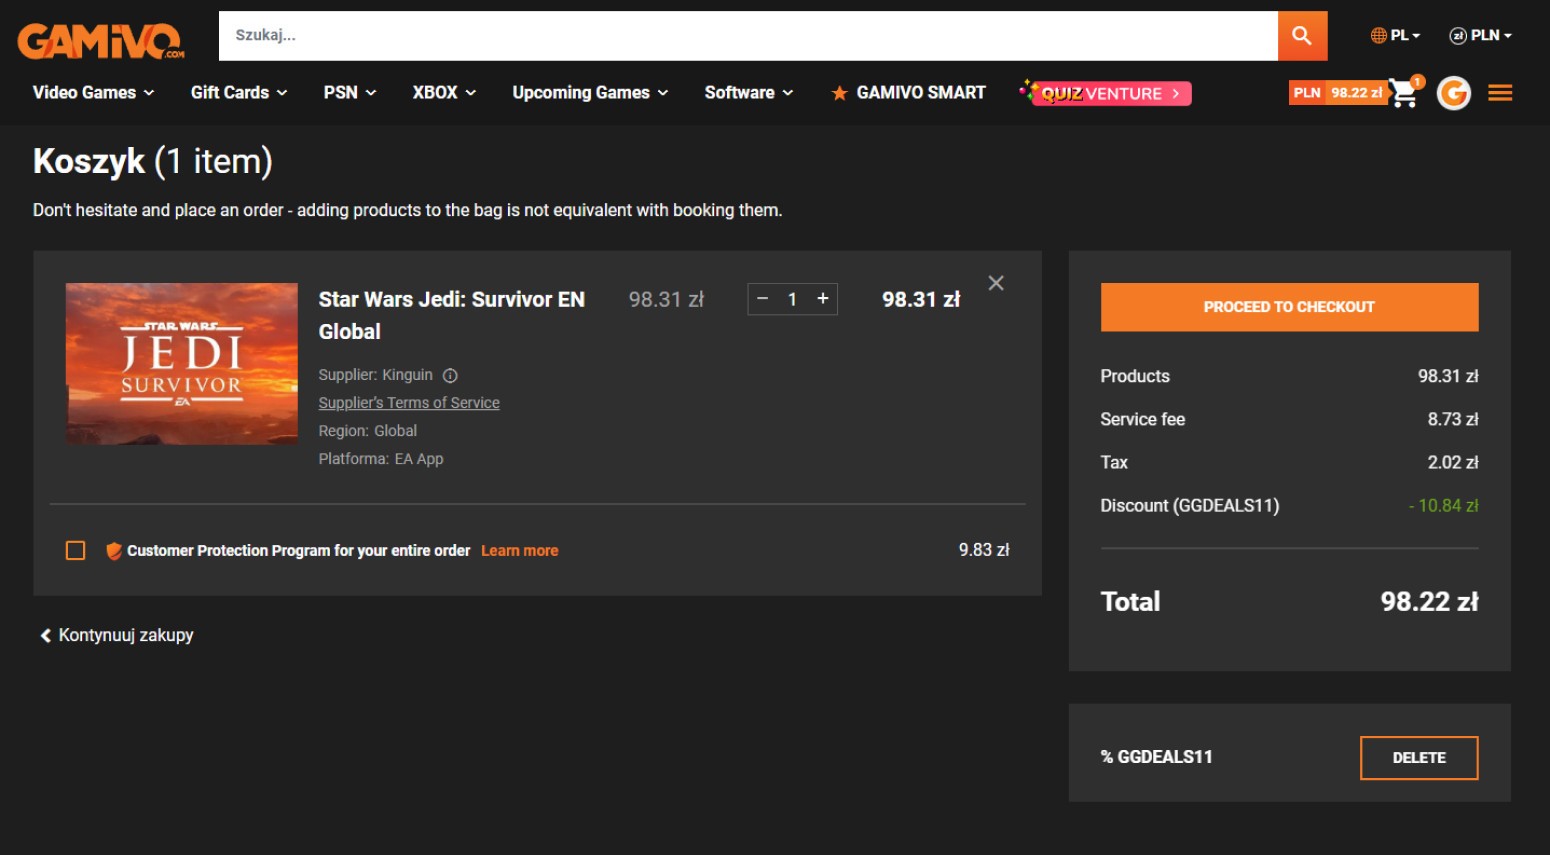Open the PL language selector
Viewport: 1550px width, 855px height.
[x=1395, y=36]
